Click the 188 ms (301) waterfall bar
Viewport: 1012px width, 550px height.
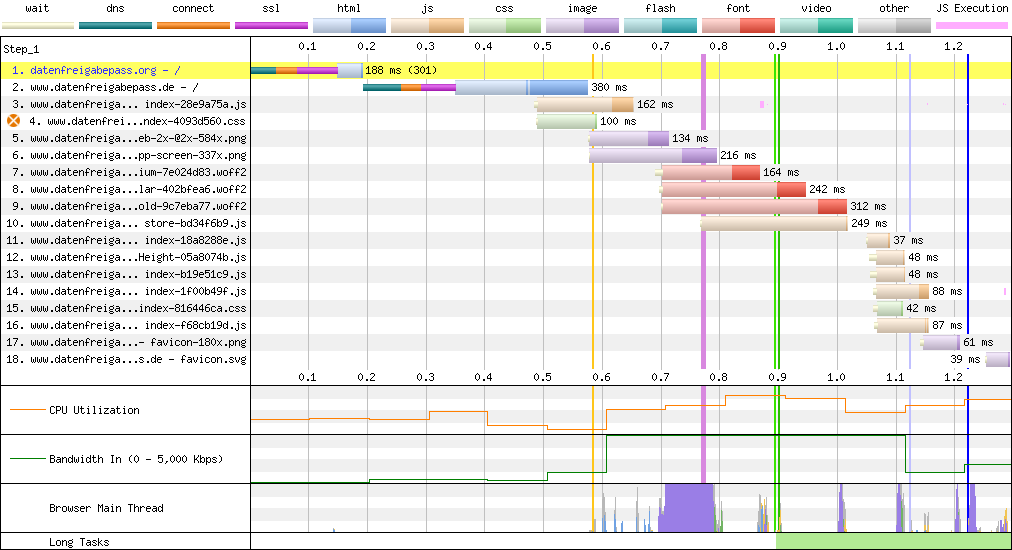(x=307, y=70)
